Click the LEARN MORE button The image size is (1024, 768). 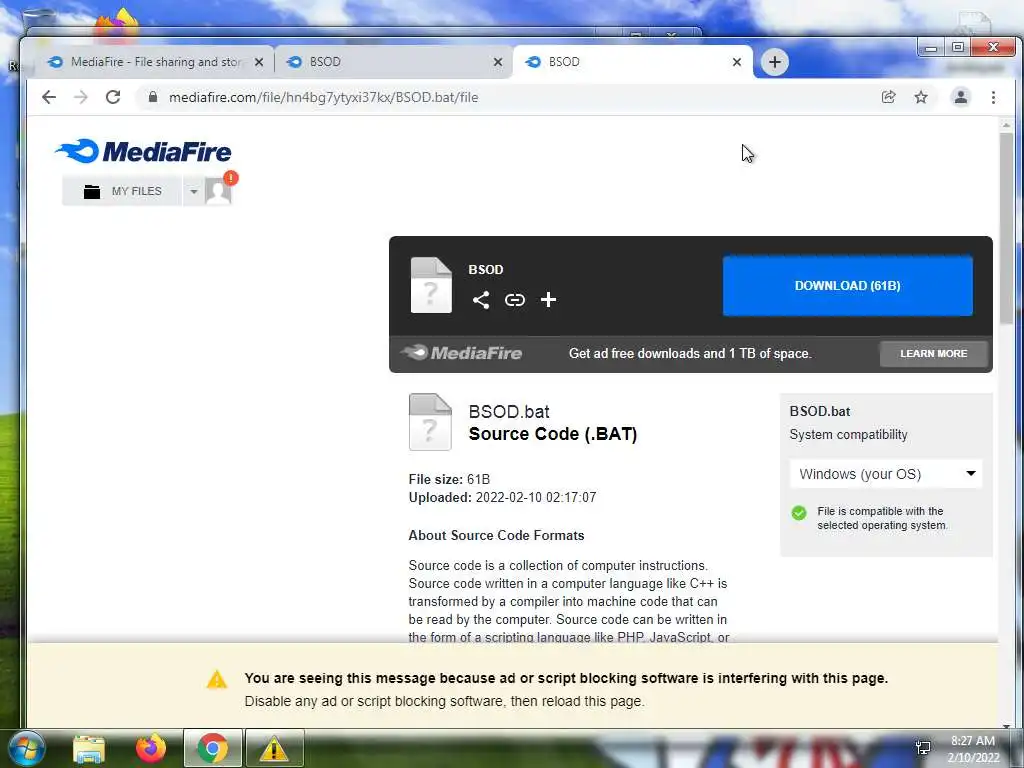pyautogui.click(x=933, y=353)
